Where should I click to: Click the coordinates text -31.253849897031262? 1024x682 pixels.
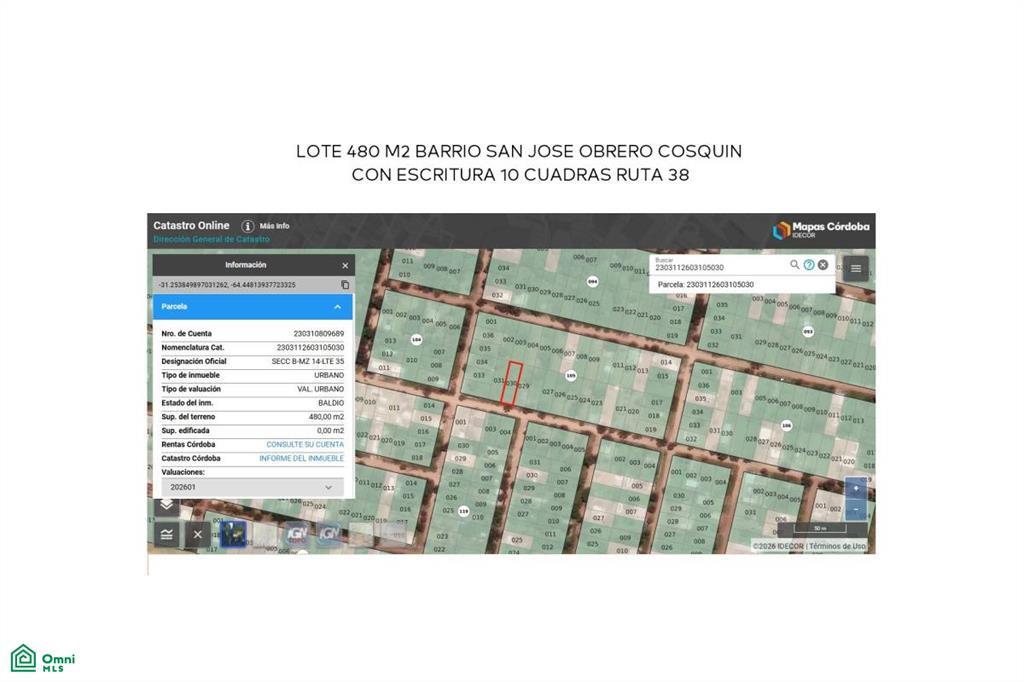(193, 285)
